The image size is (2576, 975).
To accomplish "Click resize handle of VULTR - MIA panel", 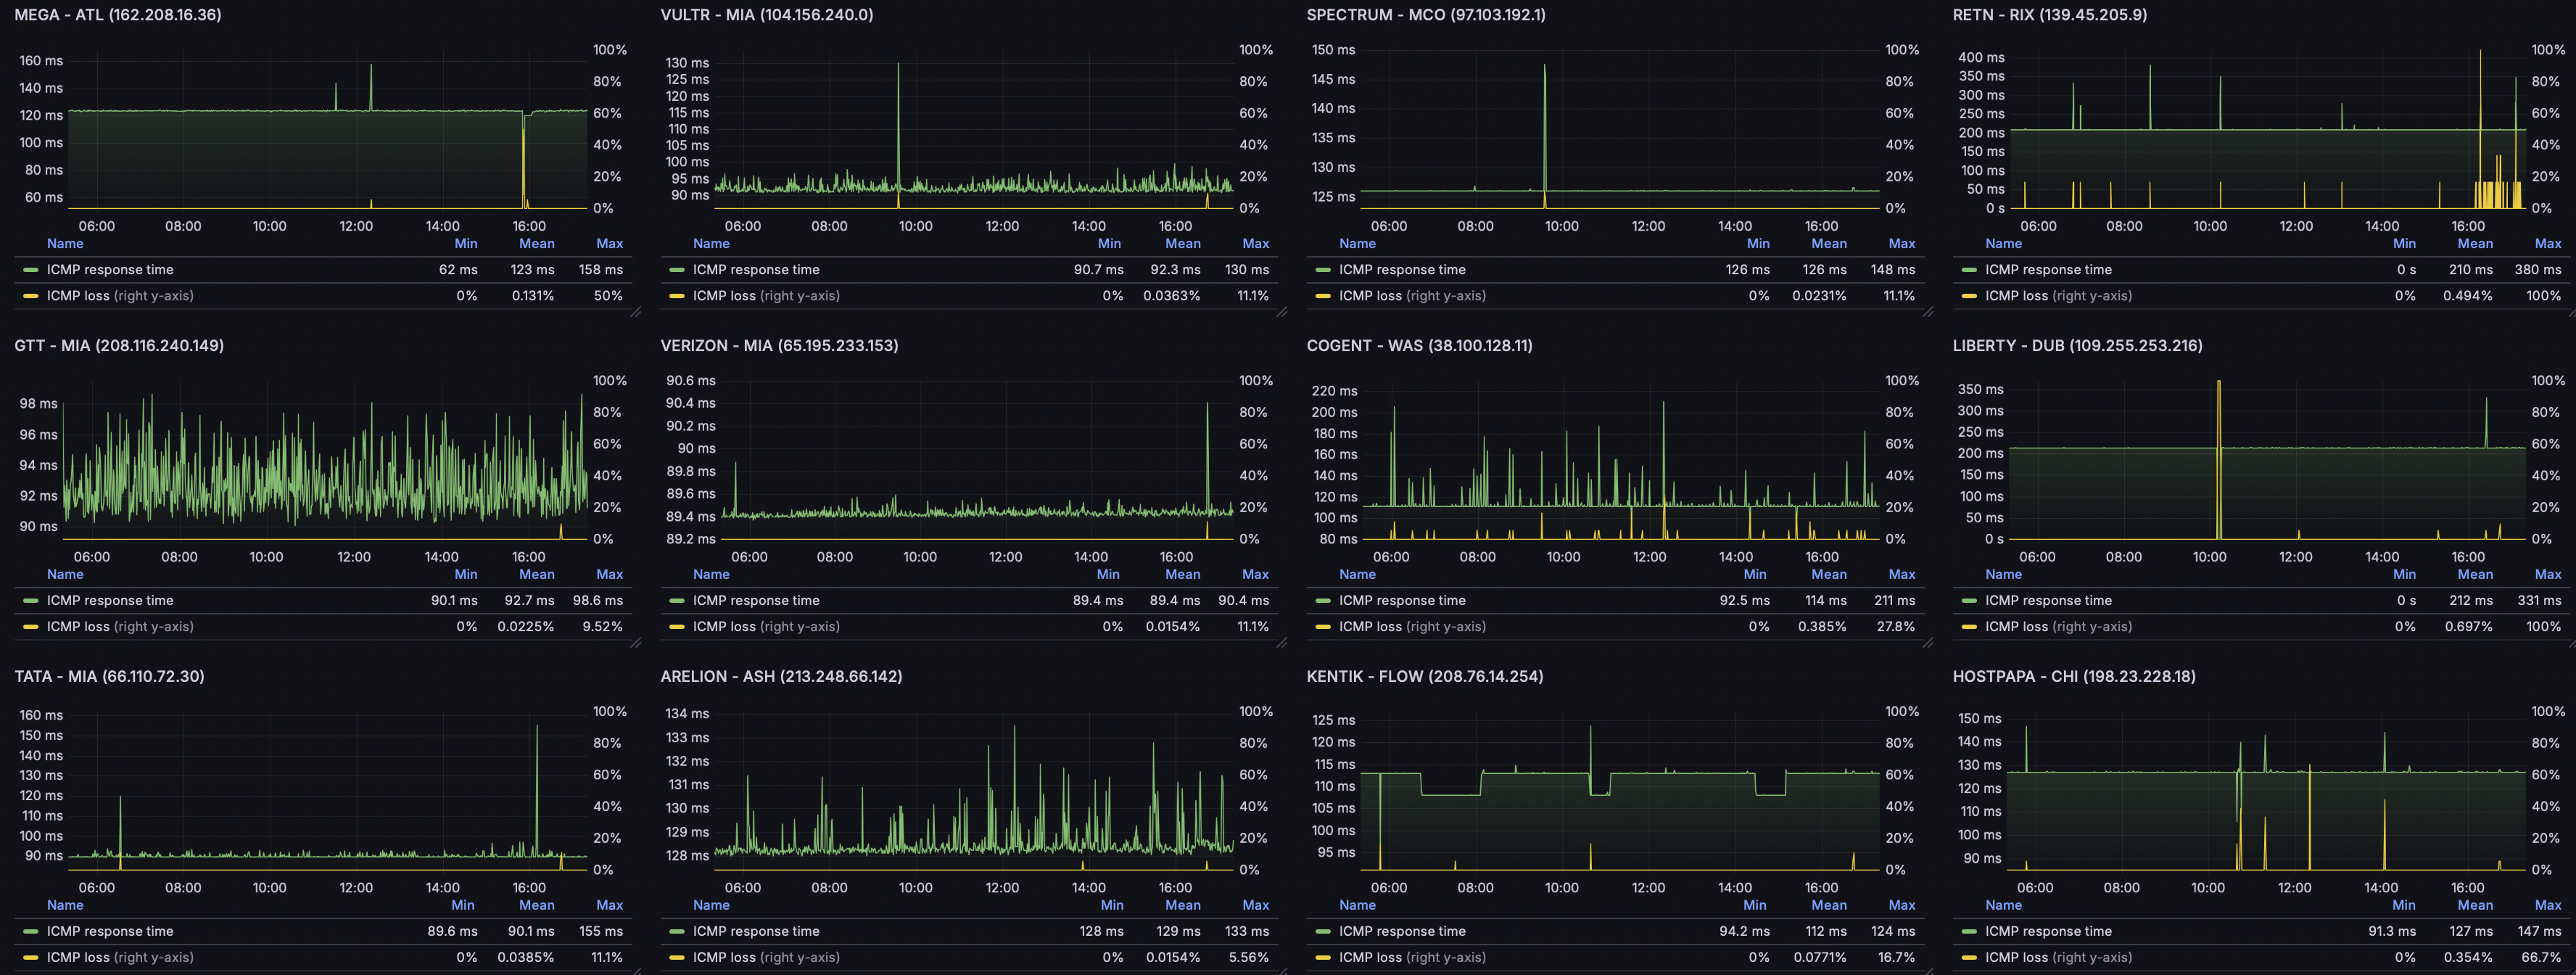I will tap(1282, 312).
